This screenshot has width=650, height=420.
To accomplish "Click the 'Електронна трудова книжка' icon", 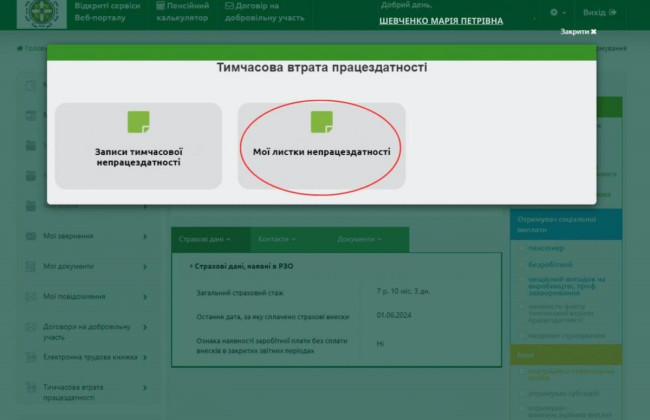I will click(31, 357).
